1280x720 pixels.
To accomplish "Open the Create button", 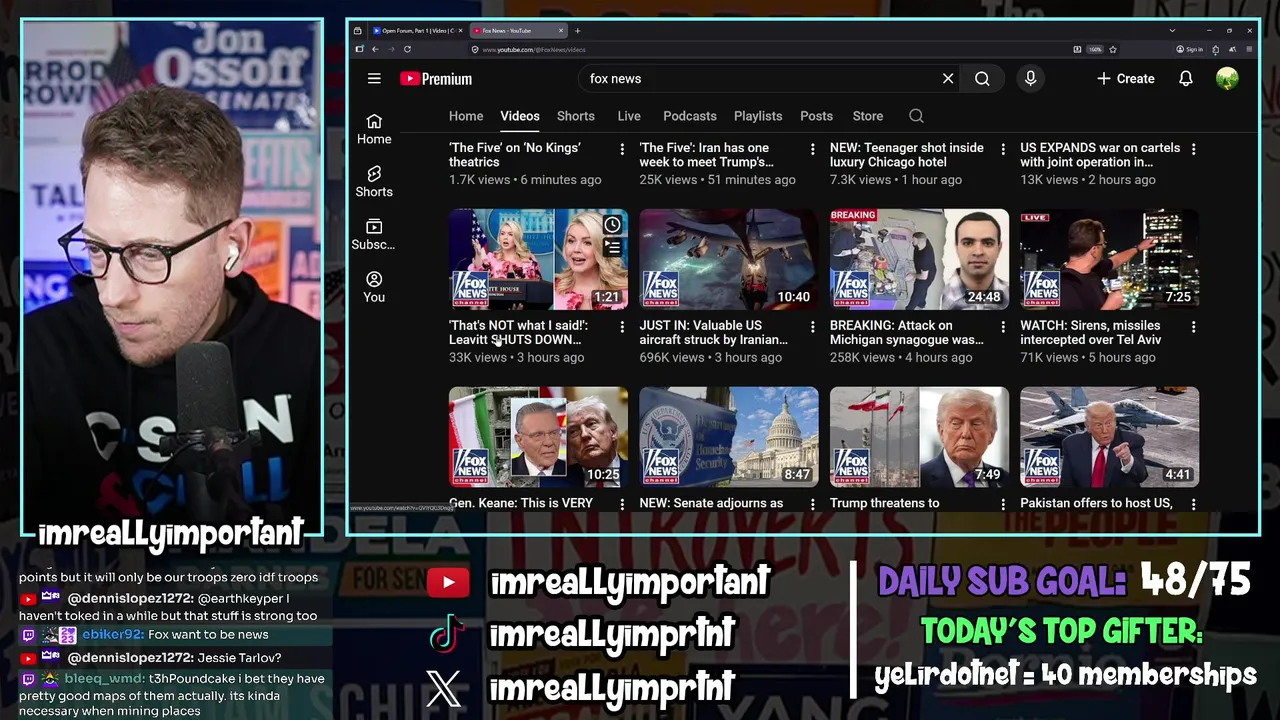I will (x=1125, y=79).
